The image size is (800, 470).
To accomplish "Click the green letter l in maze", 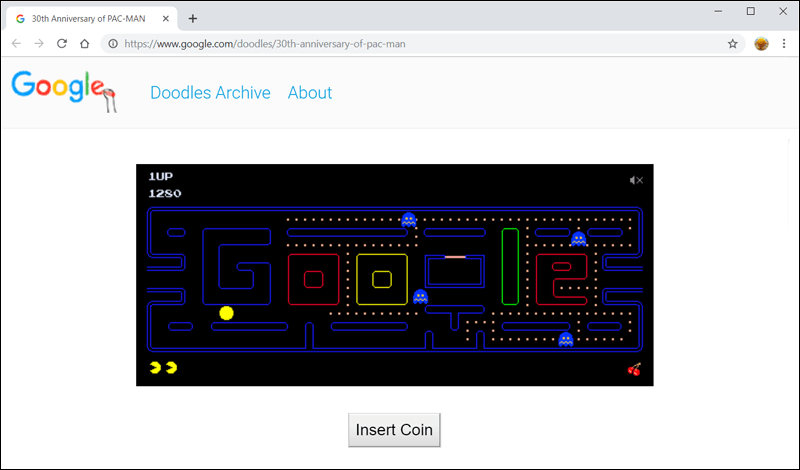I will [510, 266].
